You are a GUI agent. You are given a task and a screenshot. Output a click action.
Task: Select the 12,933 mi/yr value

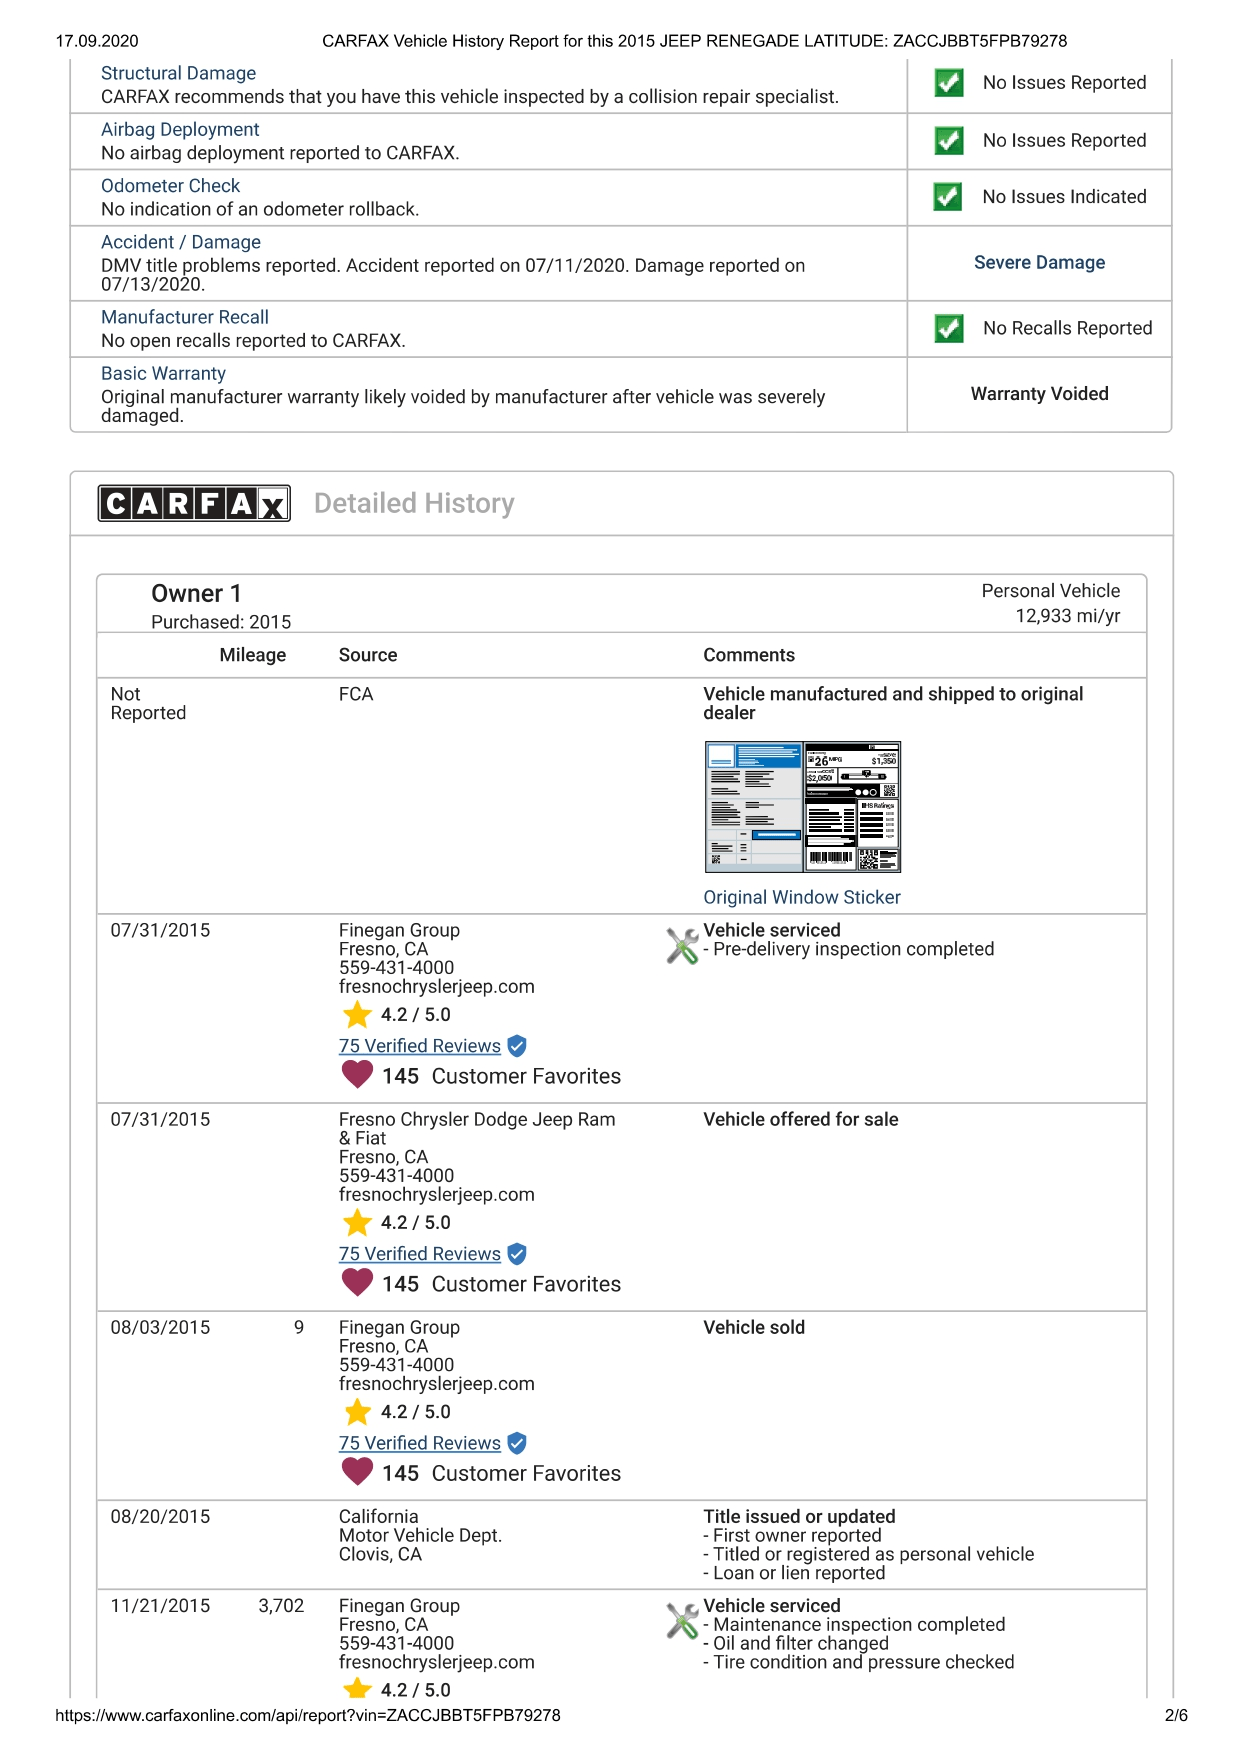pos(1068,616)
